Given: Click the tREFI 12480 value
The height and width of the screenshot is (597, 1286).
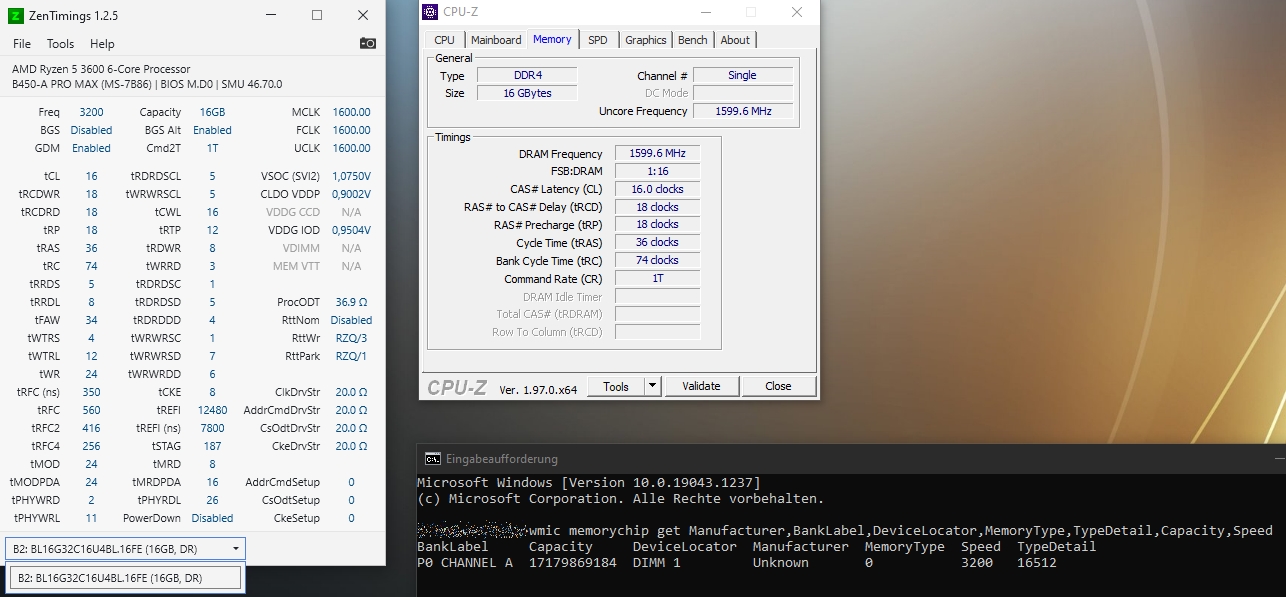Looking at the screenshot, I should click(x=212, y=410).
